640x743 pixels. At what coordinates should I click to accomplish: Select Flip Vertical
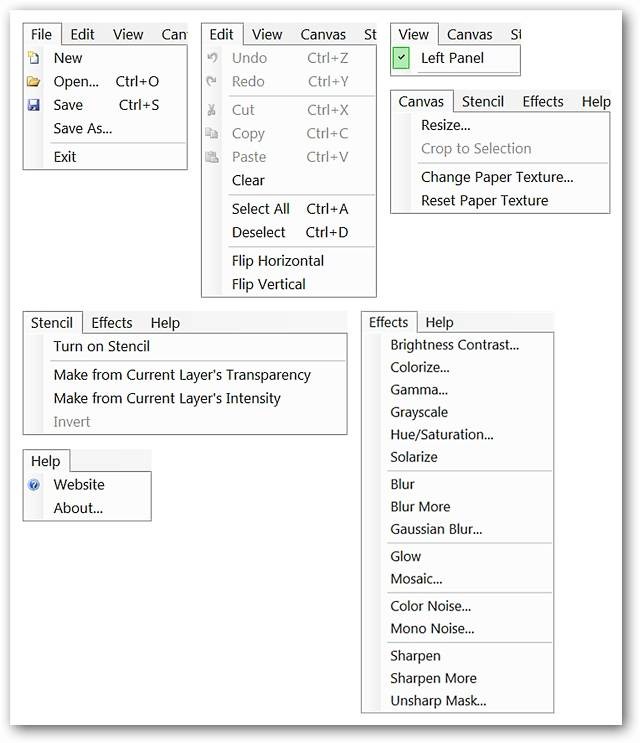[269, 284]
